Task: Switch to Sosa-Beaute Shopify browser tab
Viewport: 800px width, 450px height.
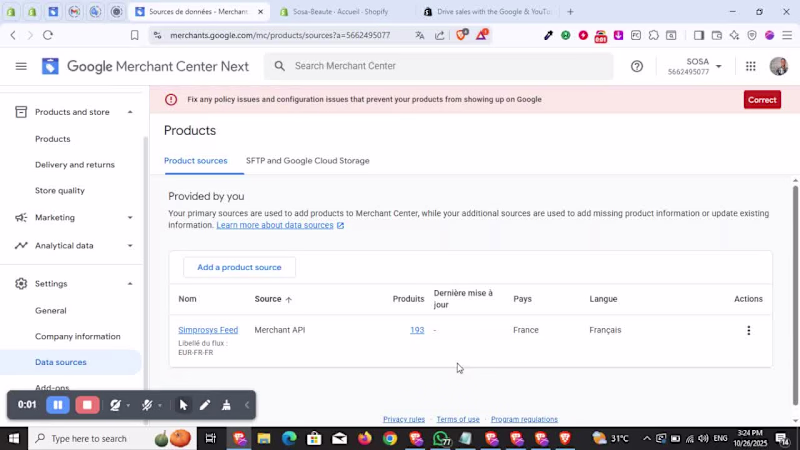Action: coord(340,12)
